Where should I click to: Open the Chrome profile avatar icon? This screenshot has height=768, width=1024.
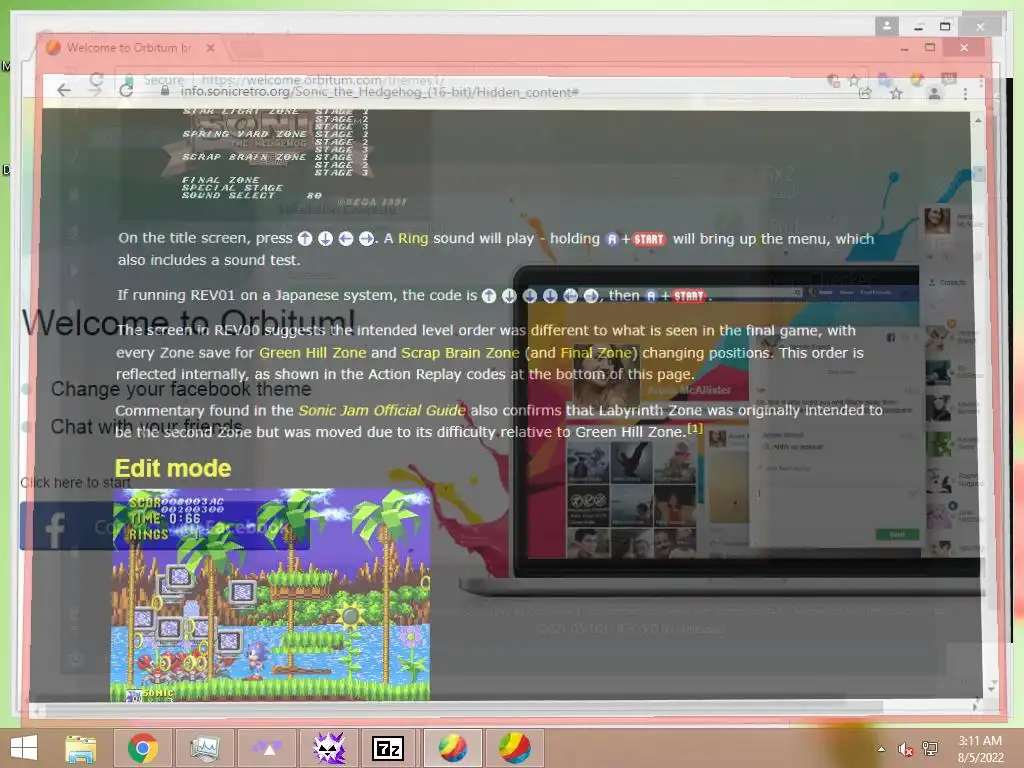(x=935, y=93)
